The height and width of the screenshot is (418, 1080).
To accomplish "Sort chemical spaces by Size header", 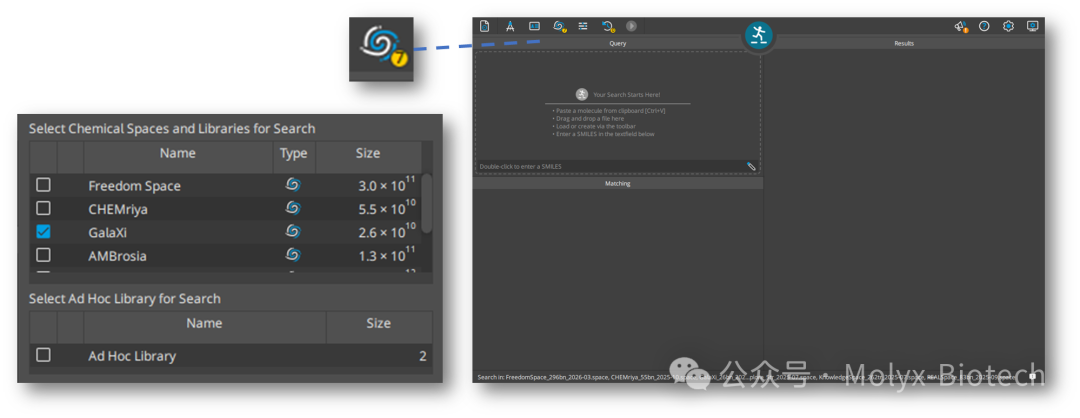I will (x=368, y=154).
